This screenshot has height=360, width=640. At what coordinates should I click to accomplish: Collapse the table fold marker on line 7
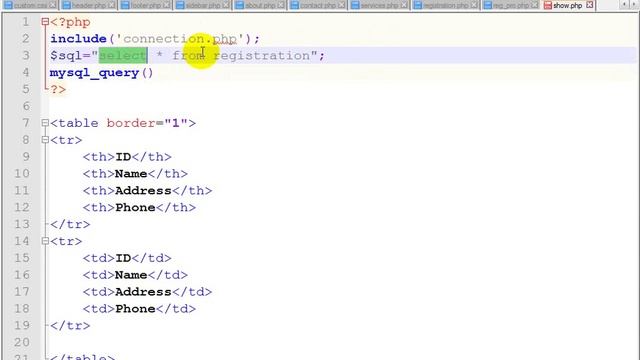point(45,122)
